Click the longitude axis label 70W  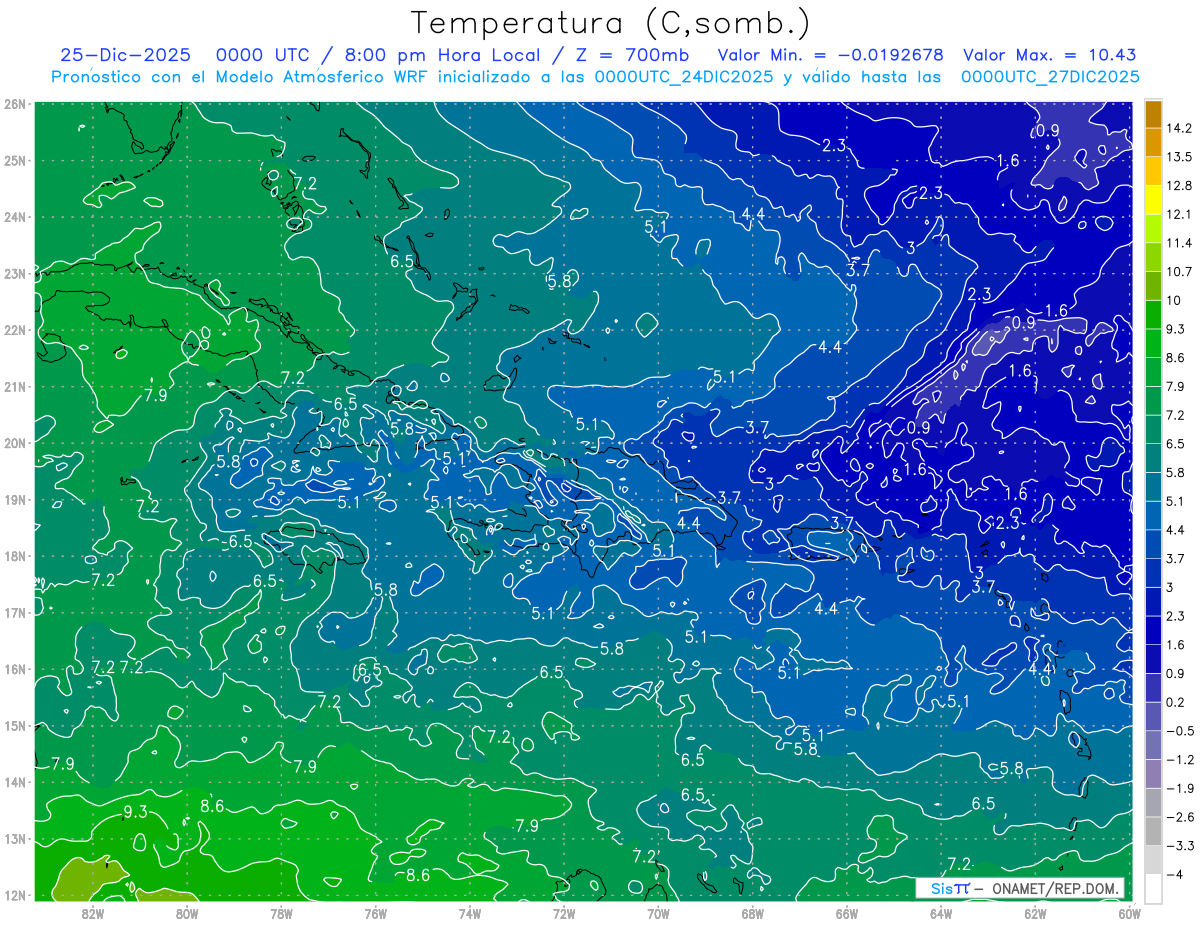658,913
